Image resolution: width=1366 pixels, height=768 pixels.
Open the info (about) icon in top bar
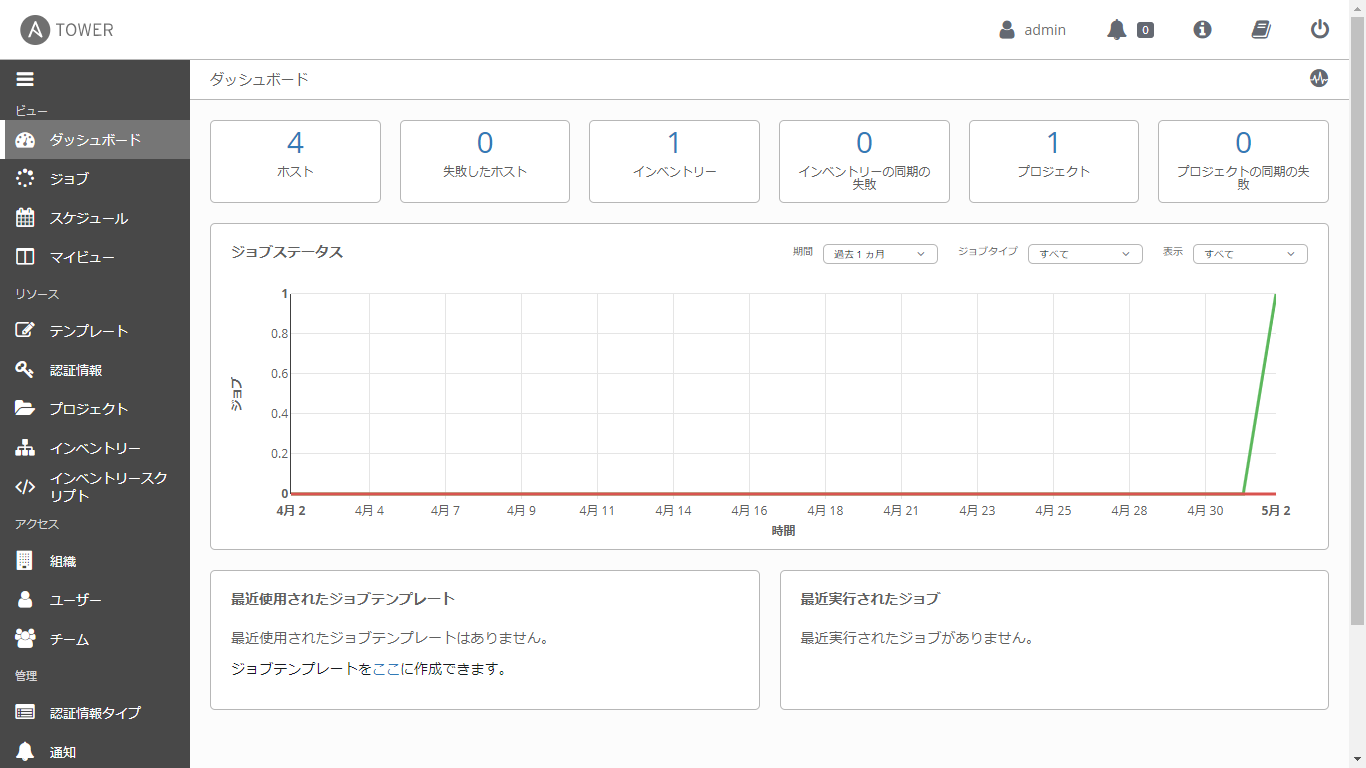[x=1201, y=29]
